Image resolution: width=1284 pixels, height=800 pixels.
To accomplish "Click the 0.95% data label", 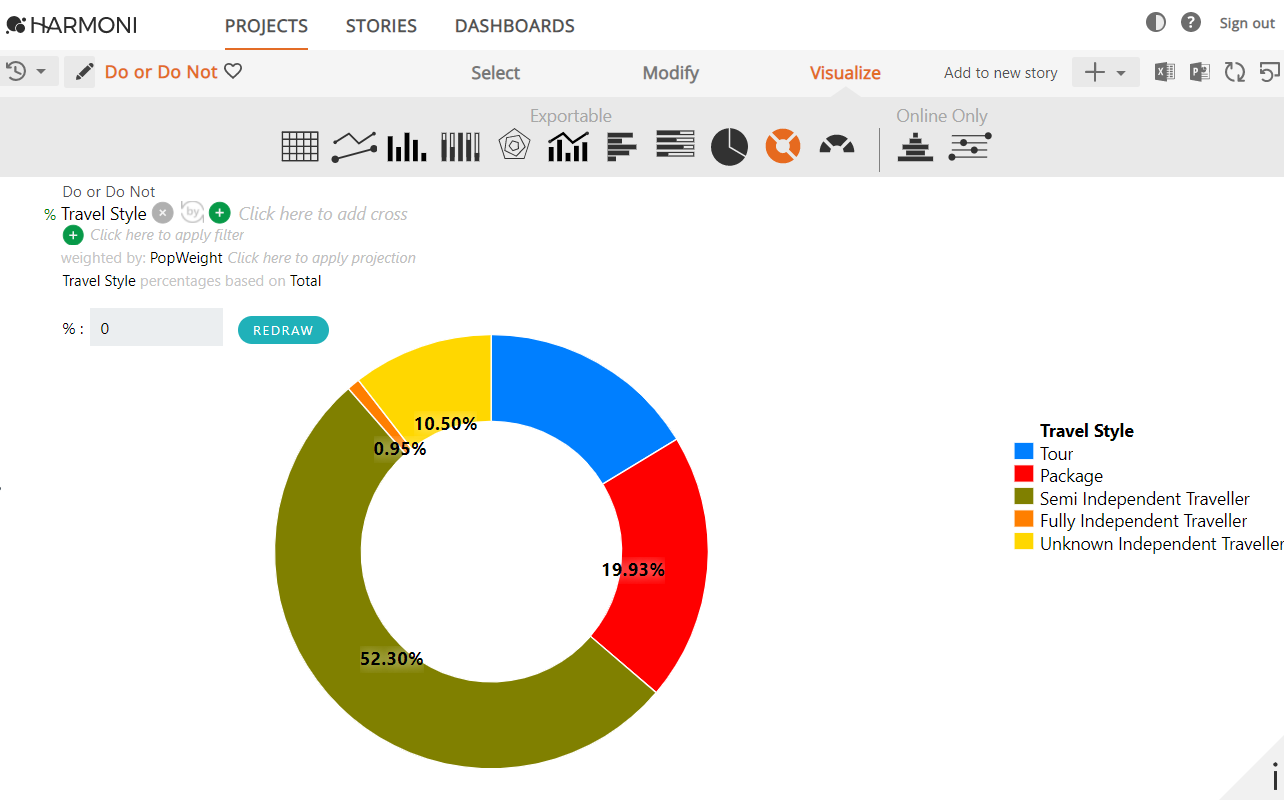I will click(x=400, y=449).
